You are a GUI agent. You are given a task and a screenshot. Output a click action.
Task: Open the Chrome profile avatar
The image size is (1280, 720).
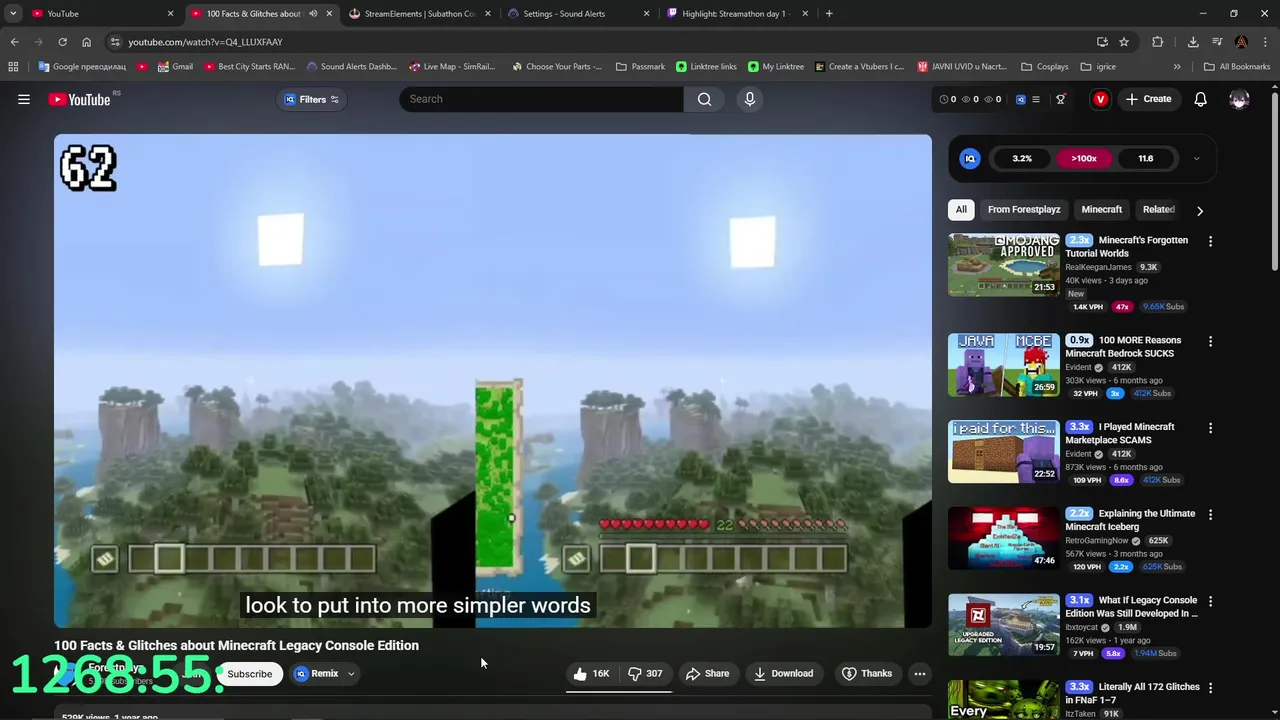point(1241,42)
